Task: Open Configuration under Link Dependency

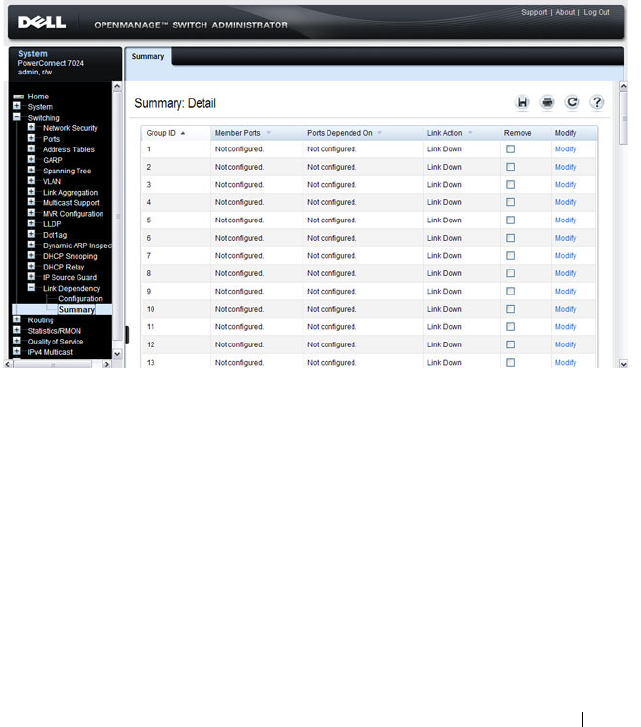Action: (x=80, y=299)
